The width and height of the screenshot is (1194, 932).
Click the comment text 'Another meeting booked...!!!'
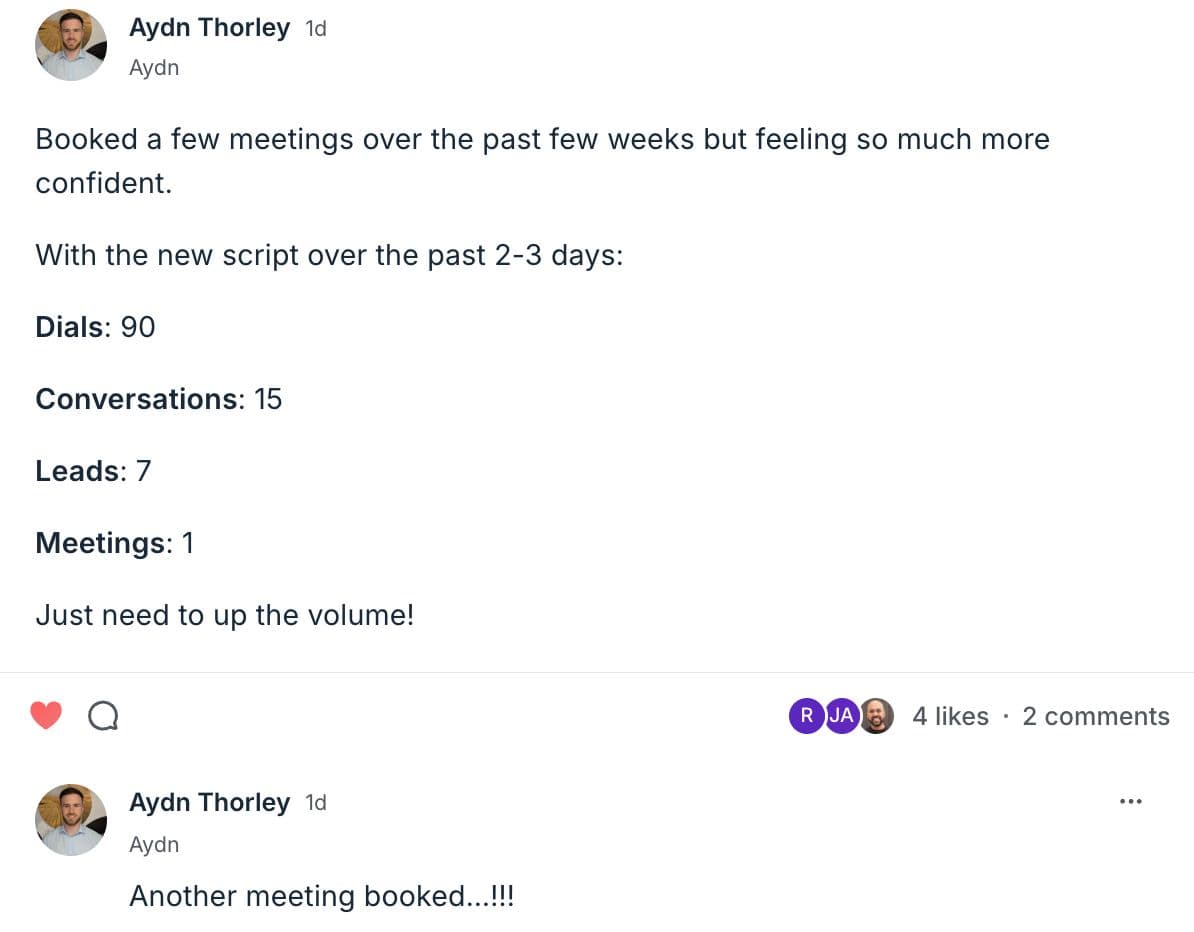(x=322, y=895)
